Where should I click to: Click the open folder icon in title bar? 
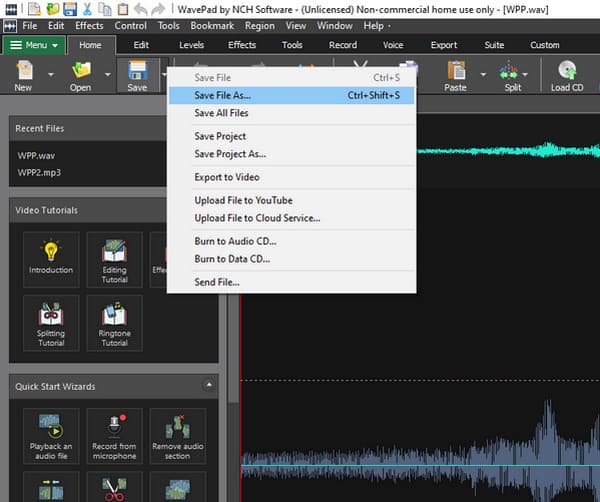pyautogui.click(x=52, y=9)
